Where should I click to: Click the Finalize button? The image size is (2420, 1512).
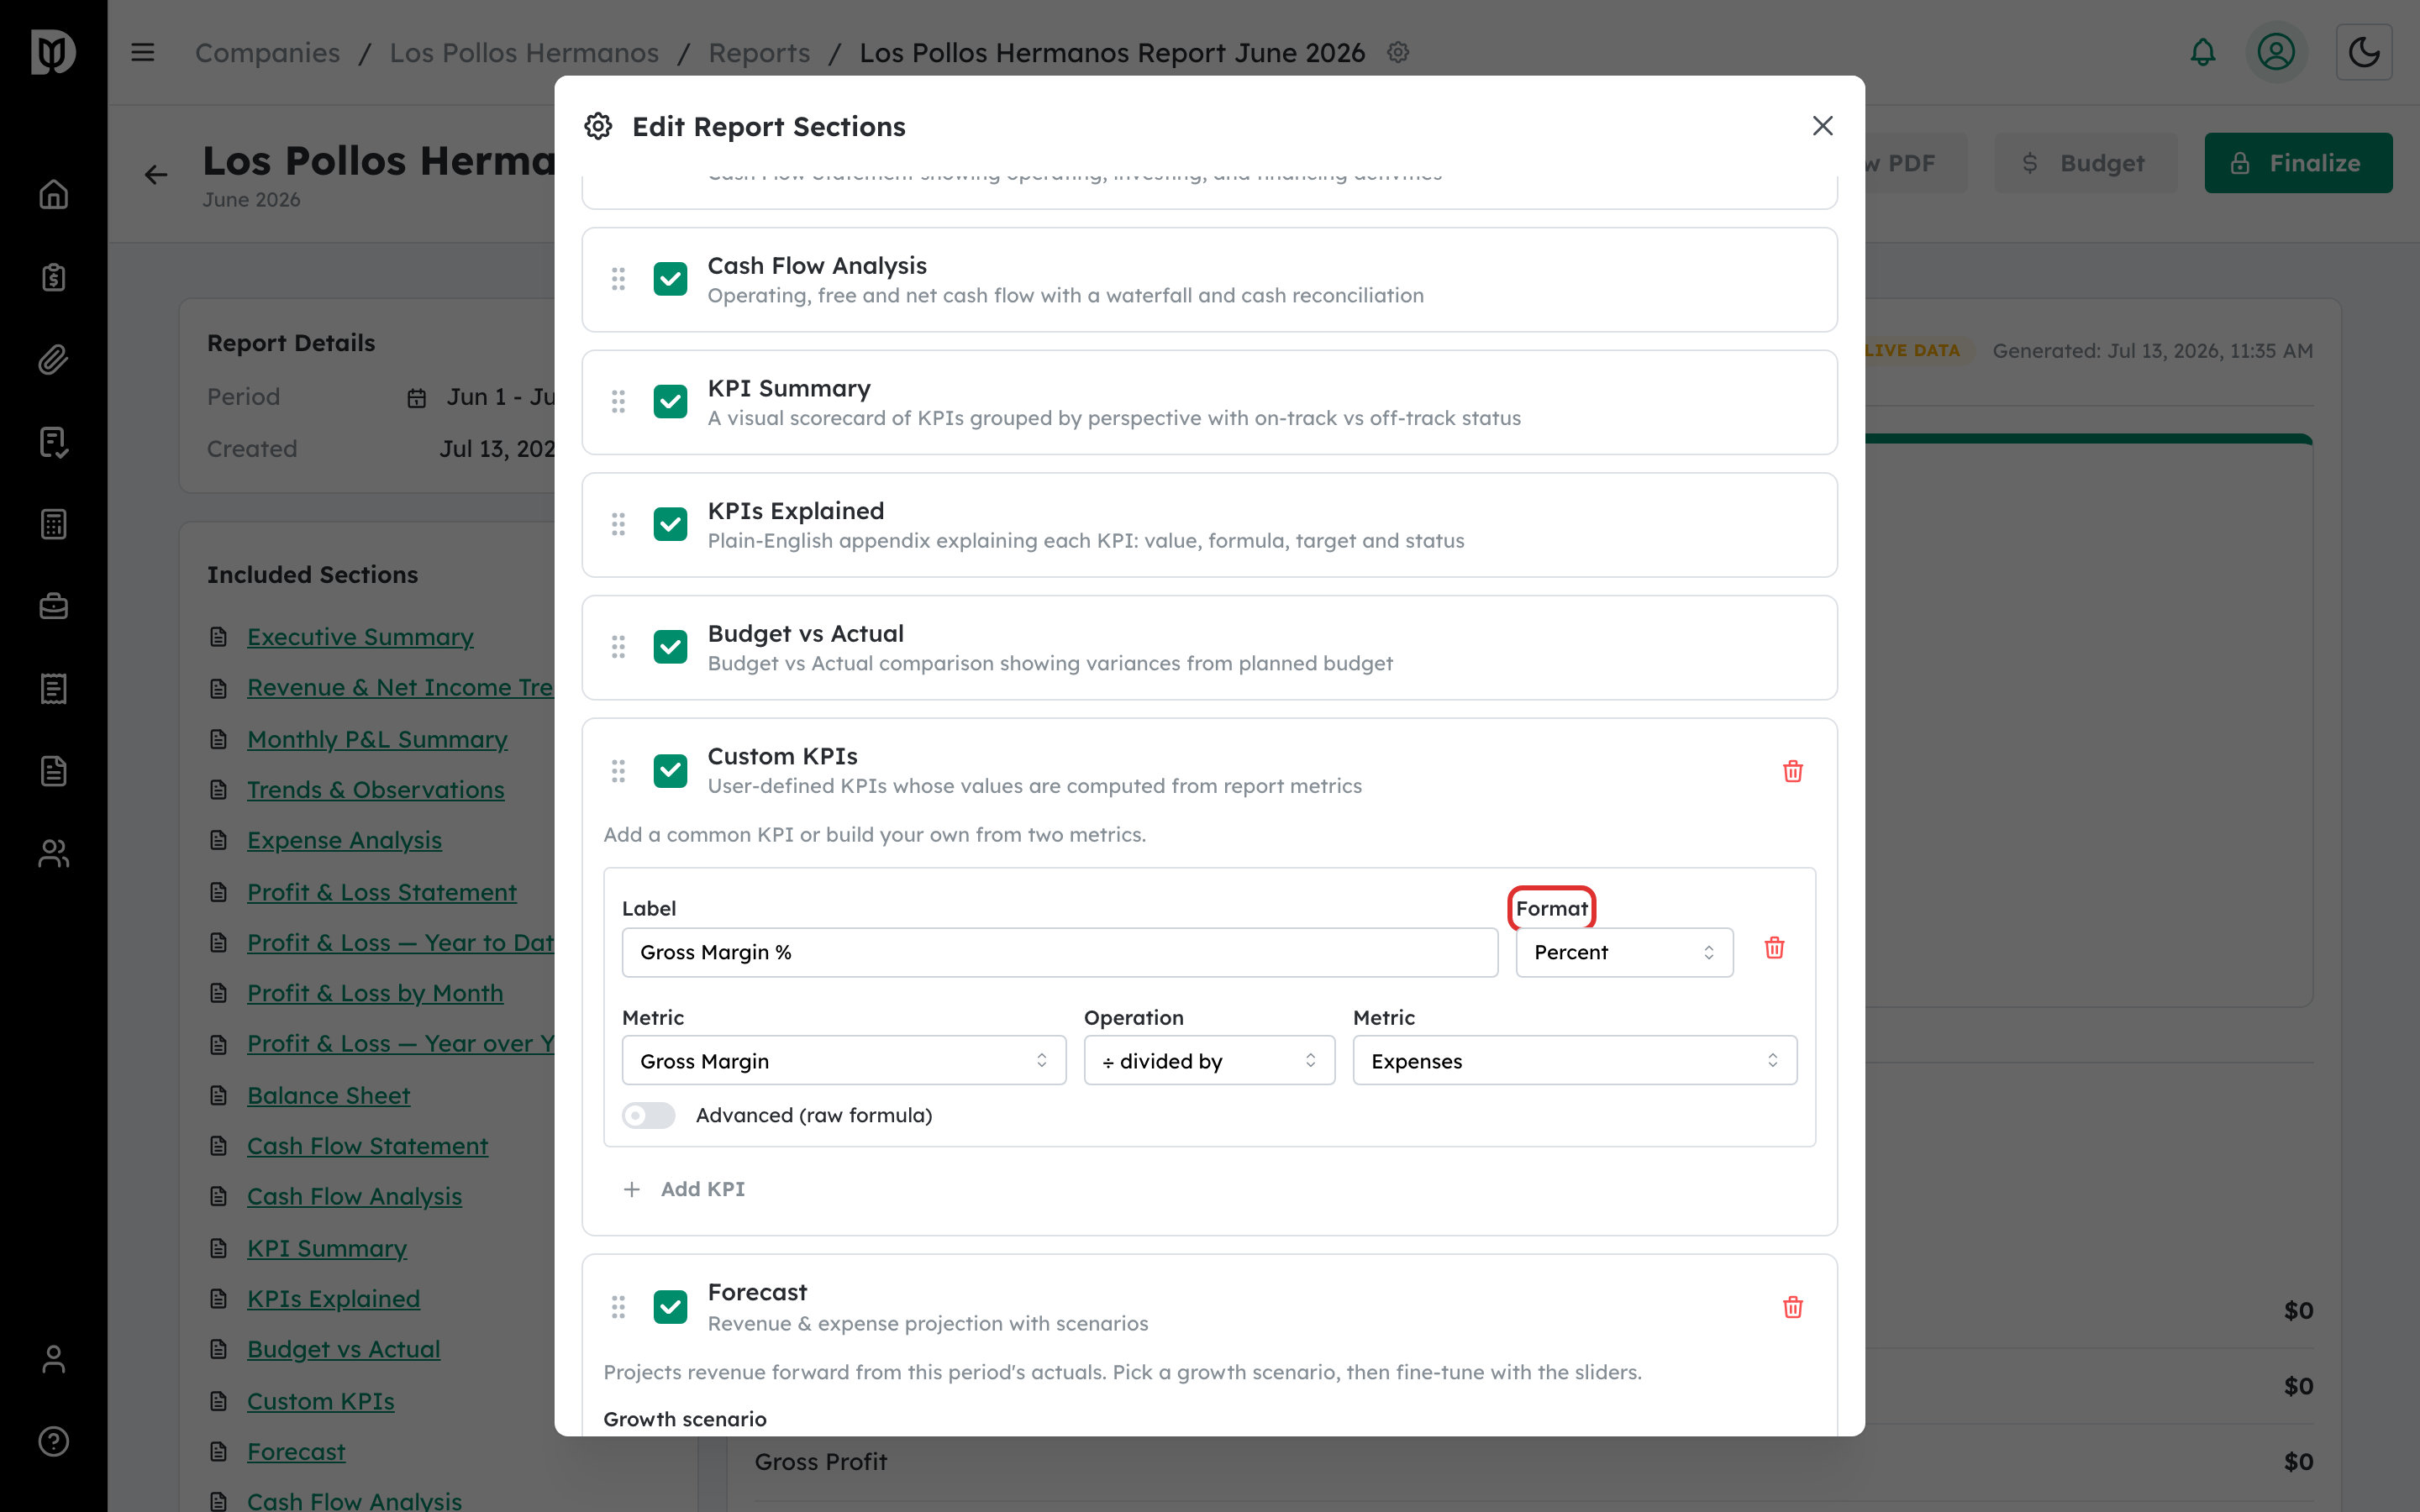tap(2298, 163)
